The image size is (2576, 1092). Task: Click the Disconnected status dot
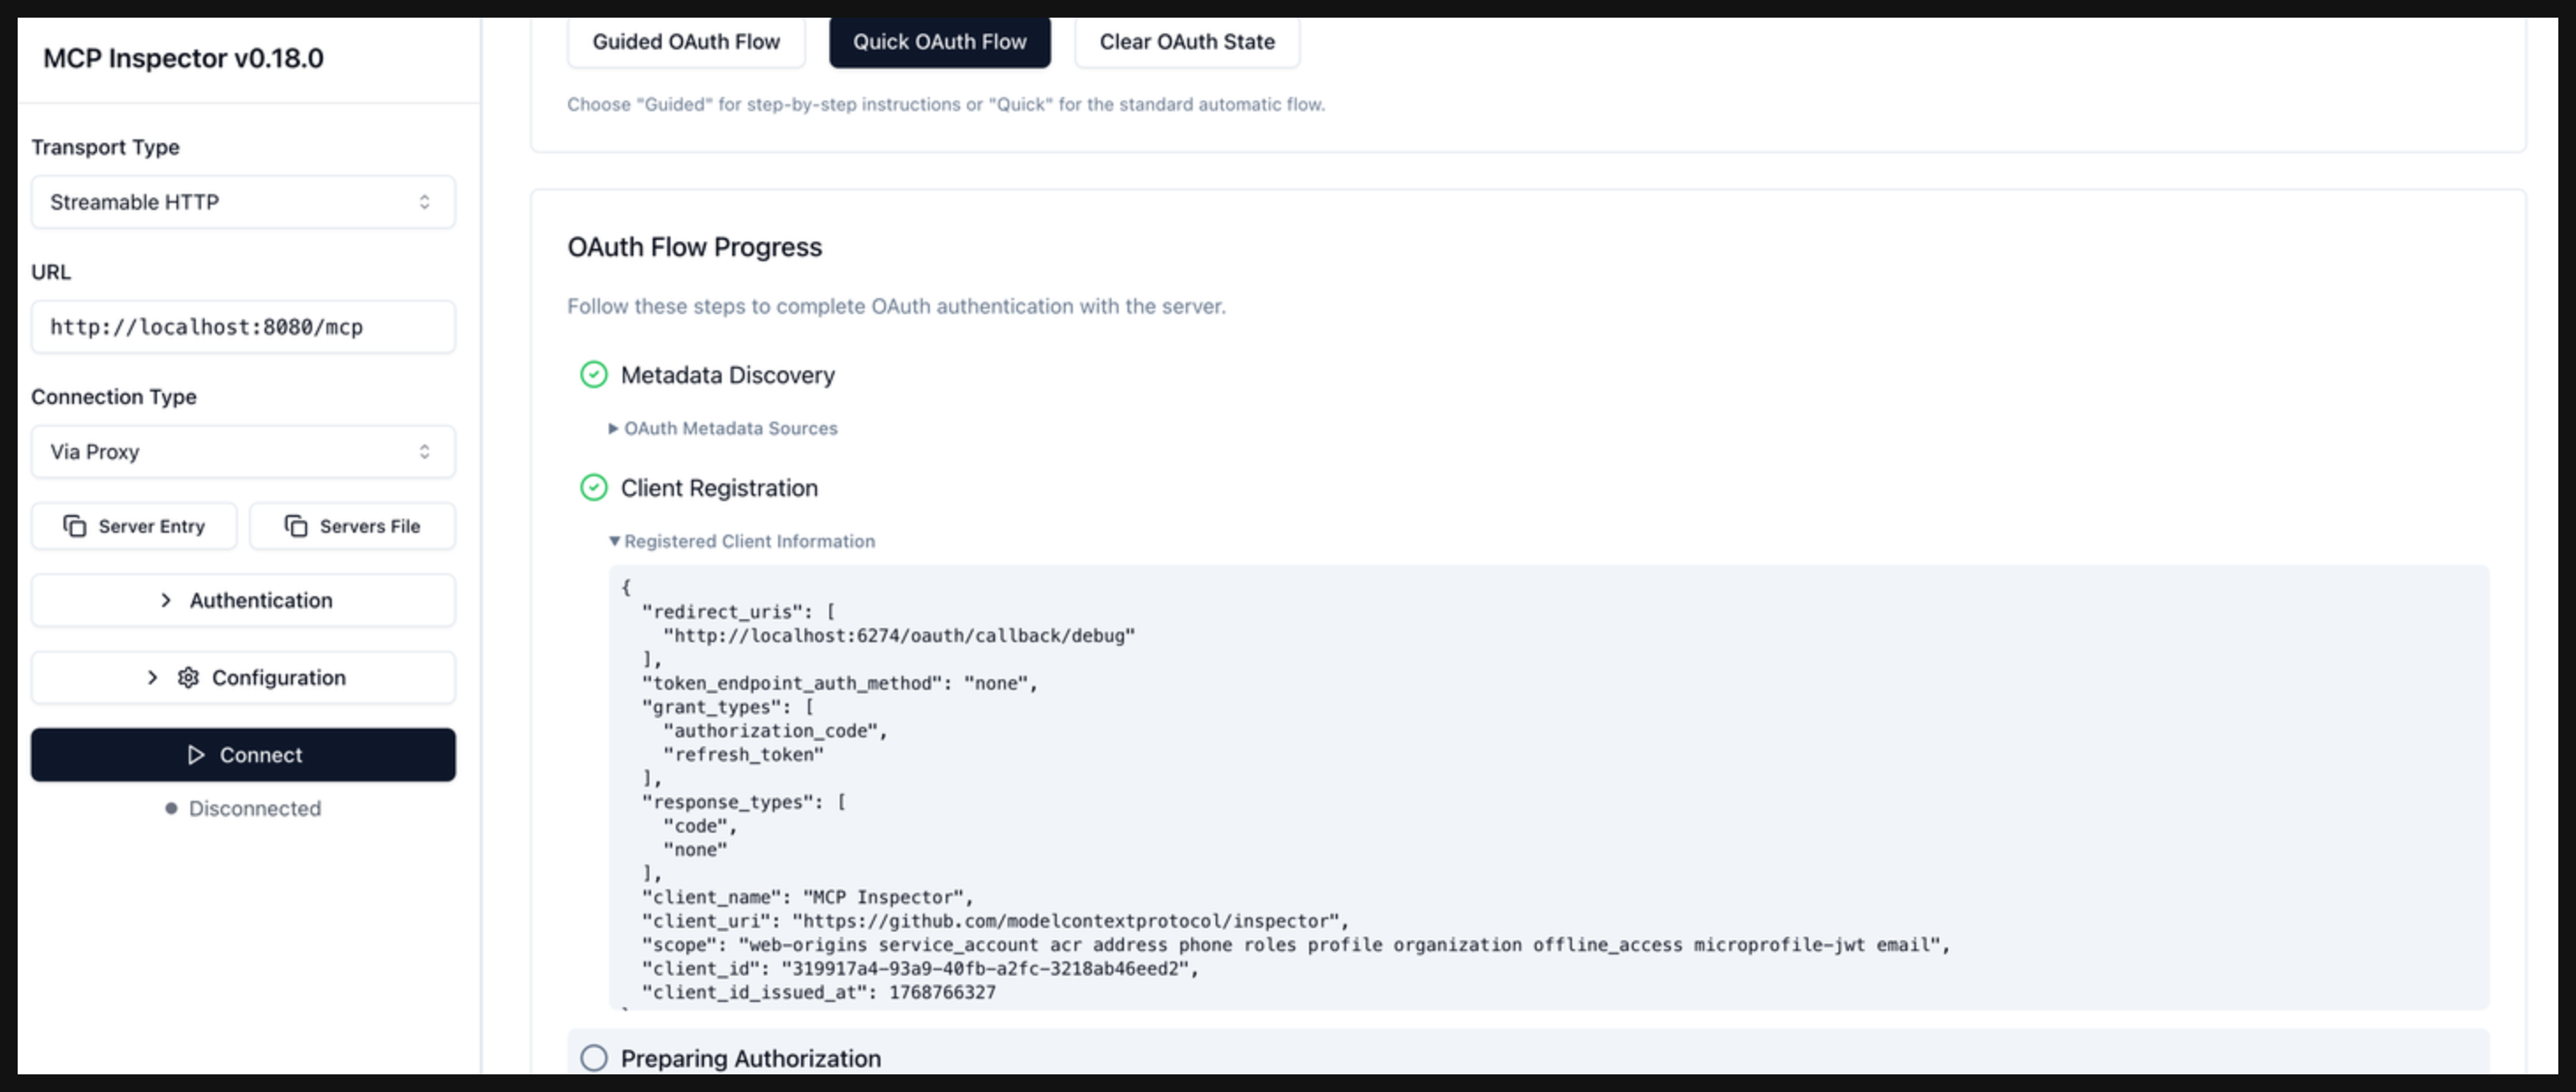point(171,809)
